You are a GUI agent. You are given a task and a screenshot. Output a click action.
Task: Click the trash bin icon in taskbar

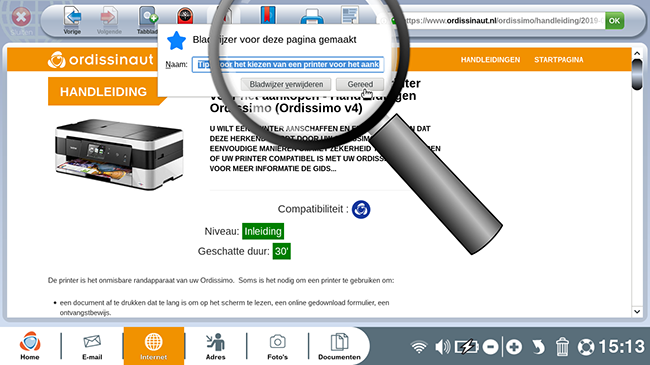pos(562,347)
